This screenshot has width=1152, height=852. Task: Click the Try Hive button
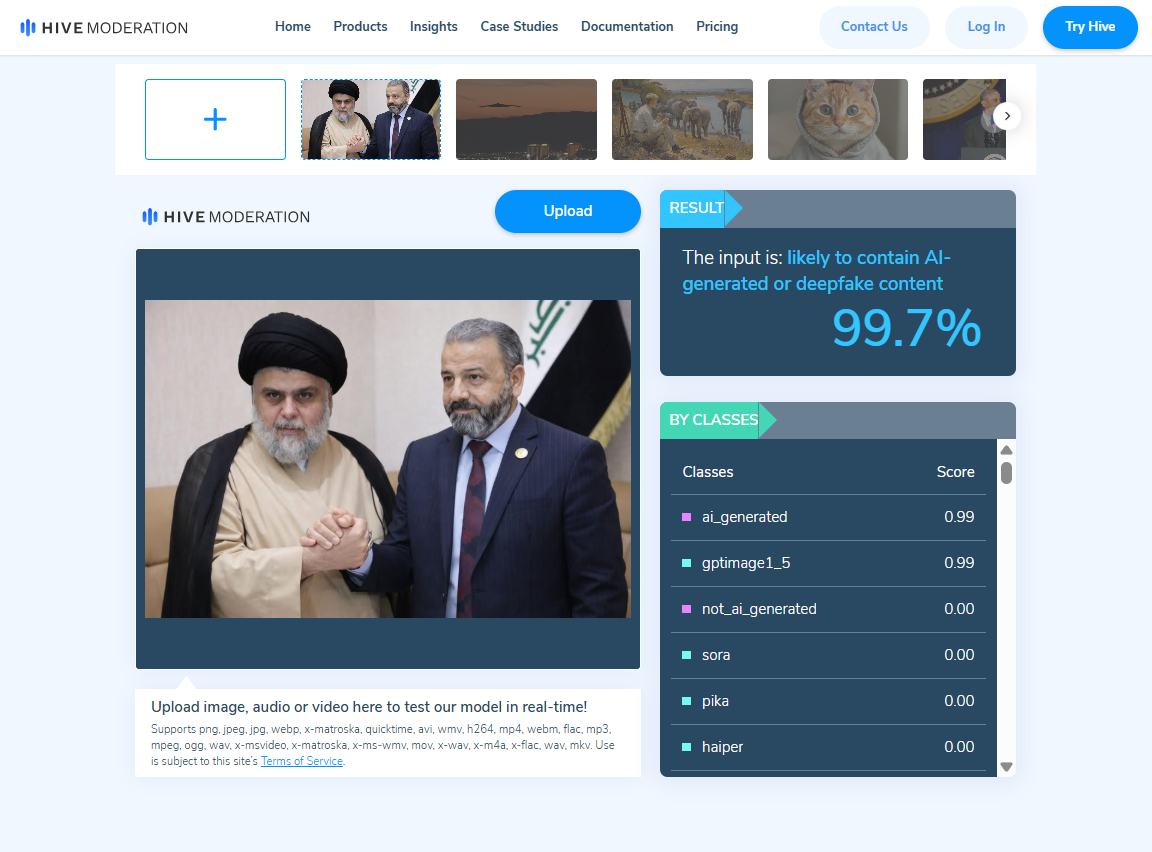1090,27
